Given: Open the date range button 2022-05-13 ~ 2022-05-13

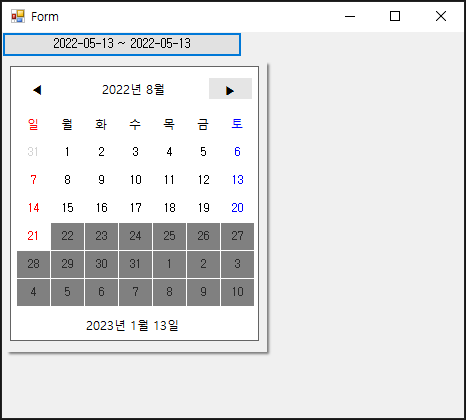Looking at the screenshot, I should (122, 44).
